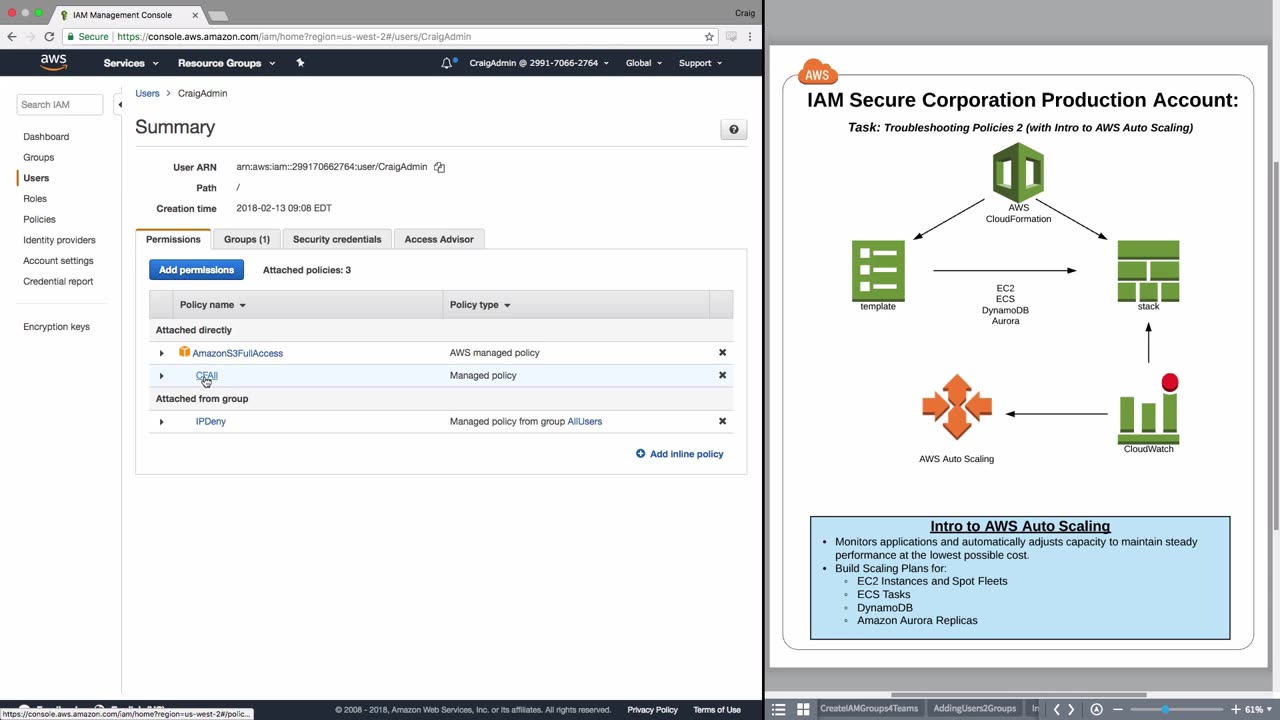Click the AmazonS3FullAccess orange box icon

[184, 353]
